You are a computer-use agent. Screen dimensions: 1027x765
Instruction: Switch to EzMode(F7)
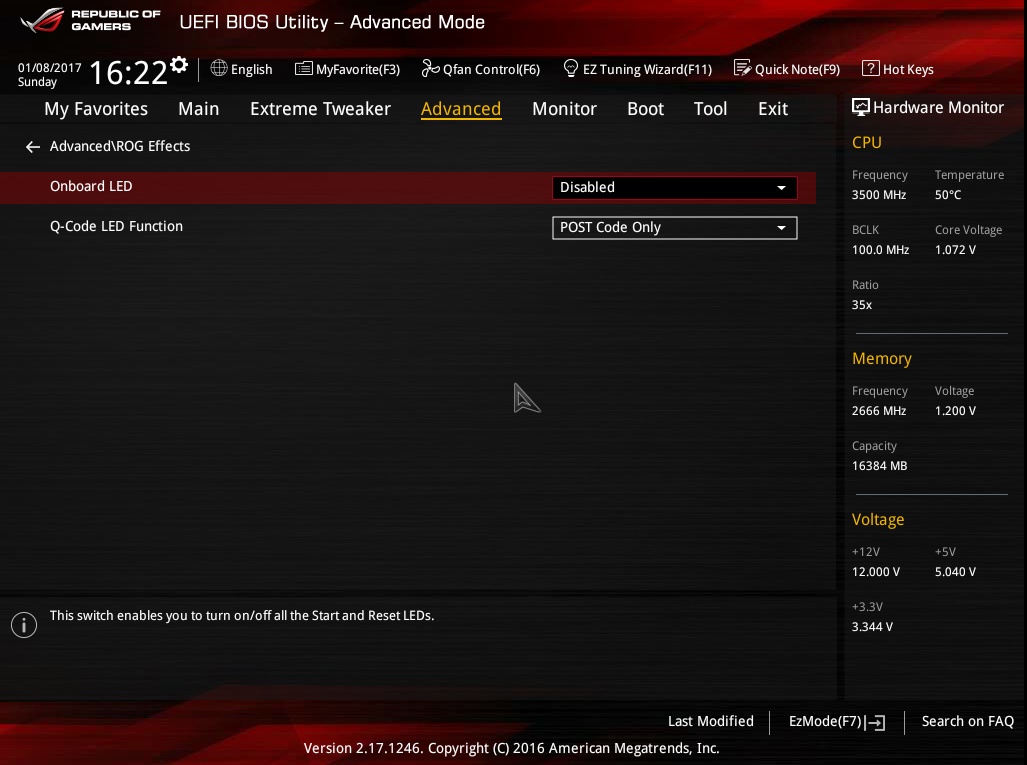tap(837, 722)
